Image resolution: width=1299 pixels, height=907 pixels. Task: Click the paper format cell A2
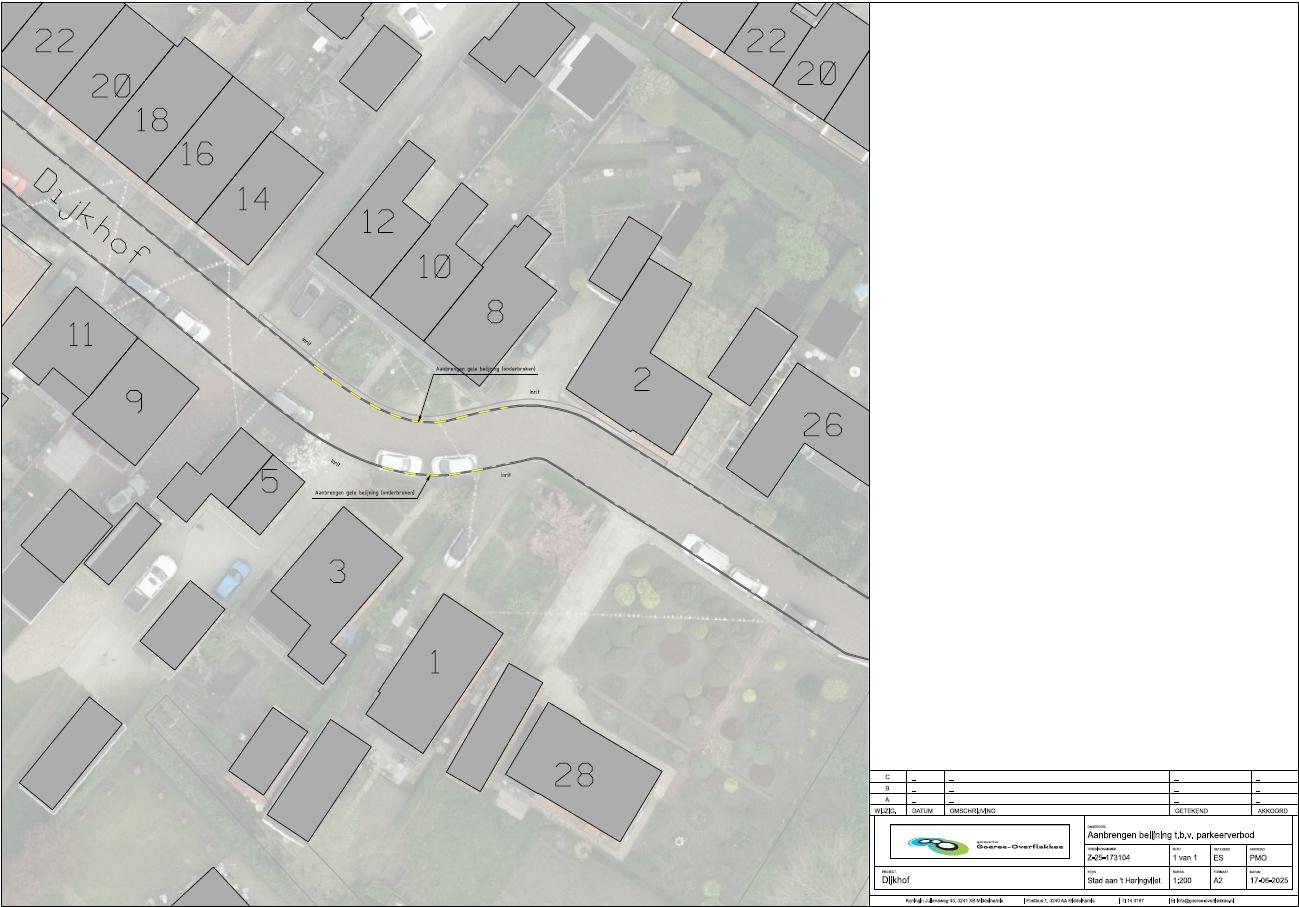click(1219, 881)
